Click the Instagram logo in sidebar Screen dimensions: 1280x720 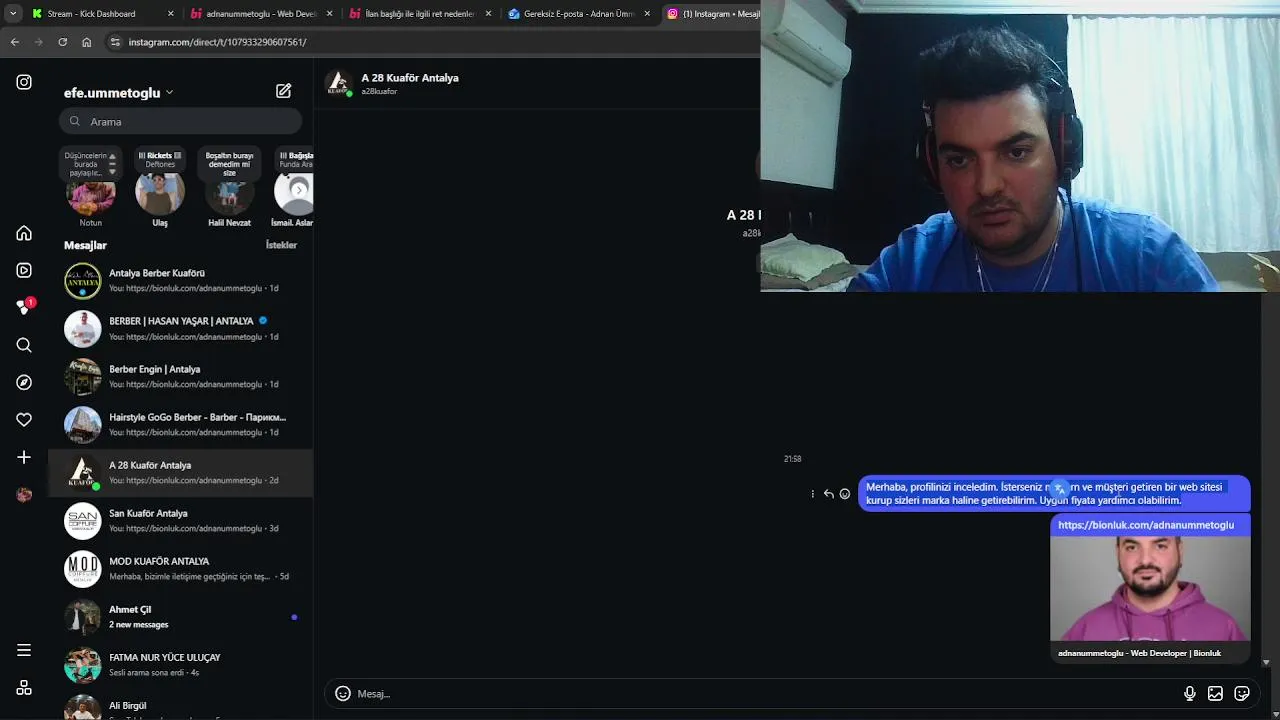[24, 82]
